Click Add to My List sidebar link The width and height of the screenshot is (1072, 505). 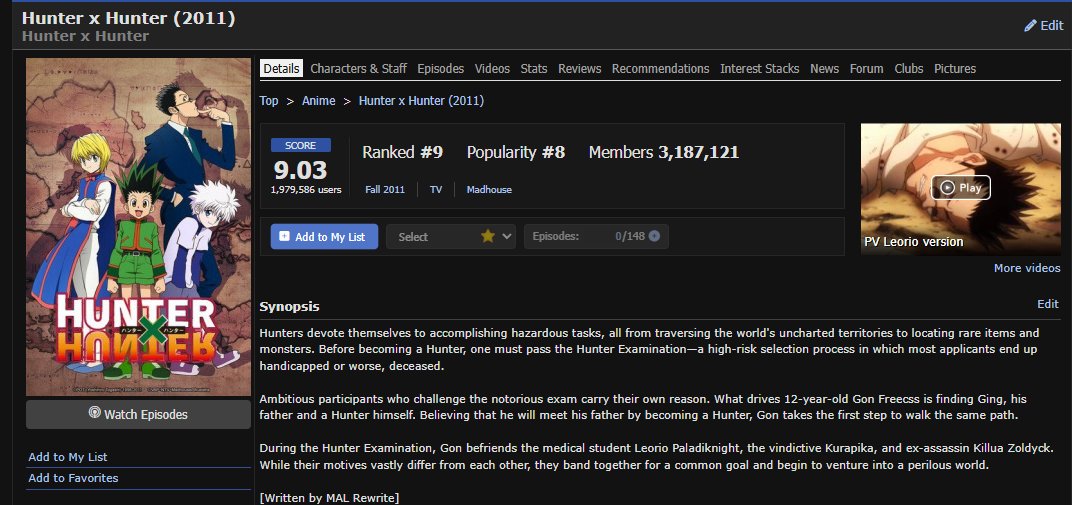68,457
